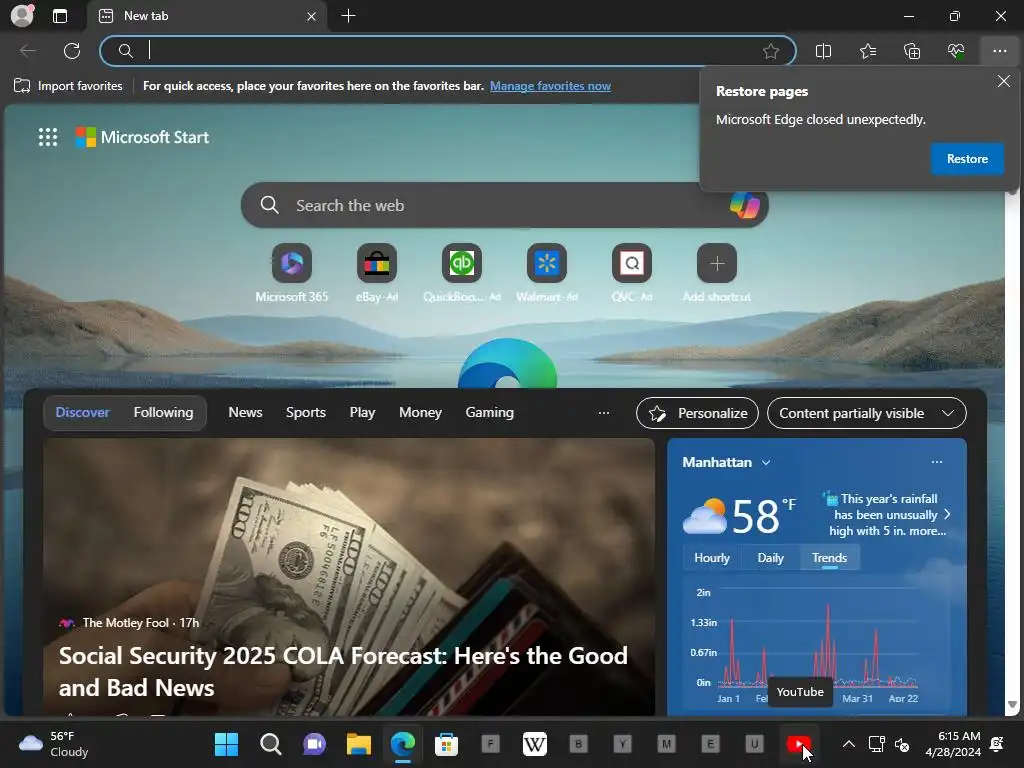Switch weather view to Daily
Image resolution: width=1024 pixels, height=768 pixels.
(770, 558)
